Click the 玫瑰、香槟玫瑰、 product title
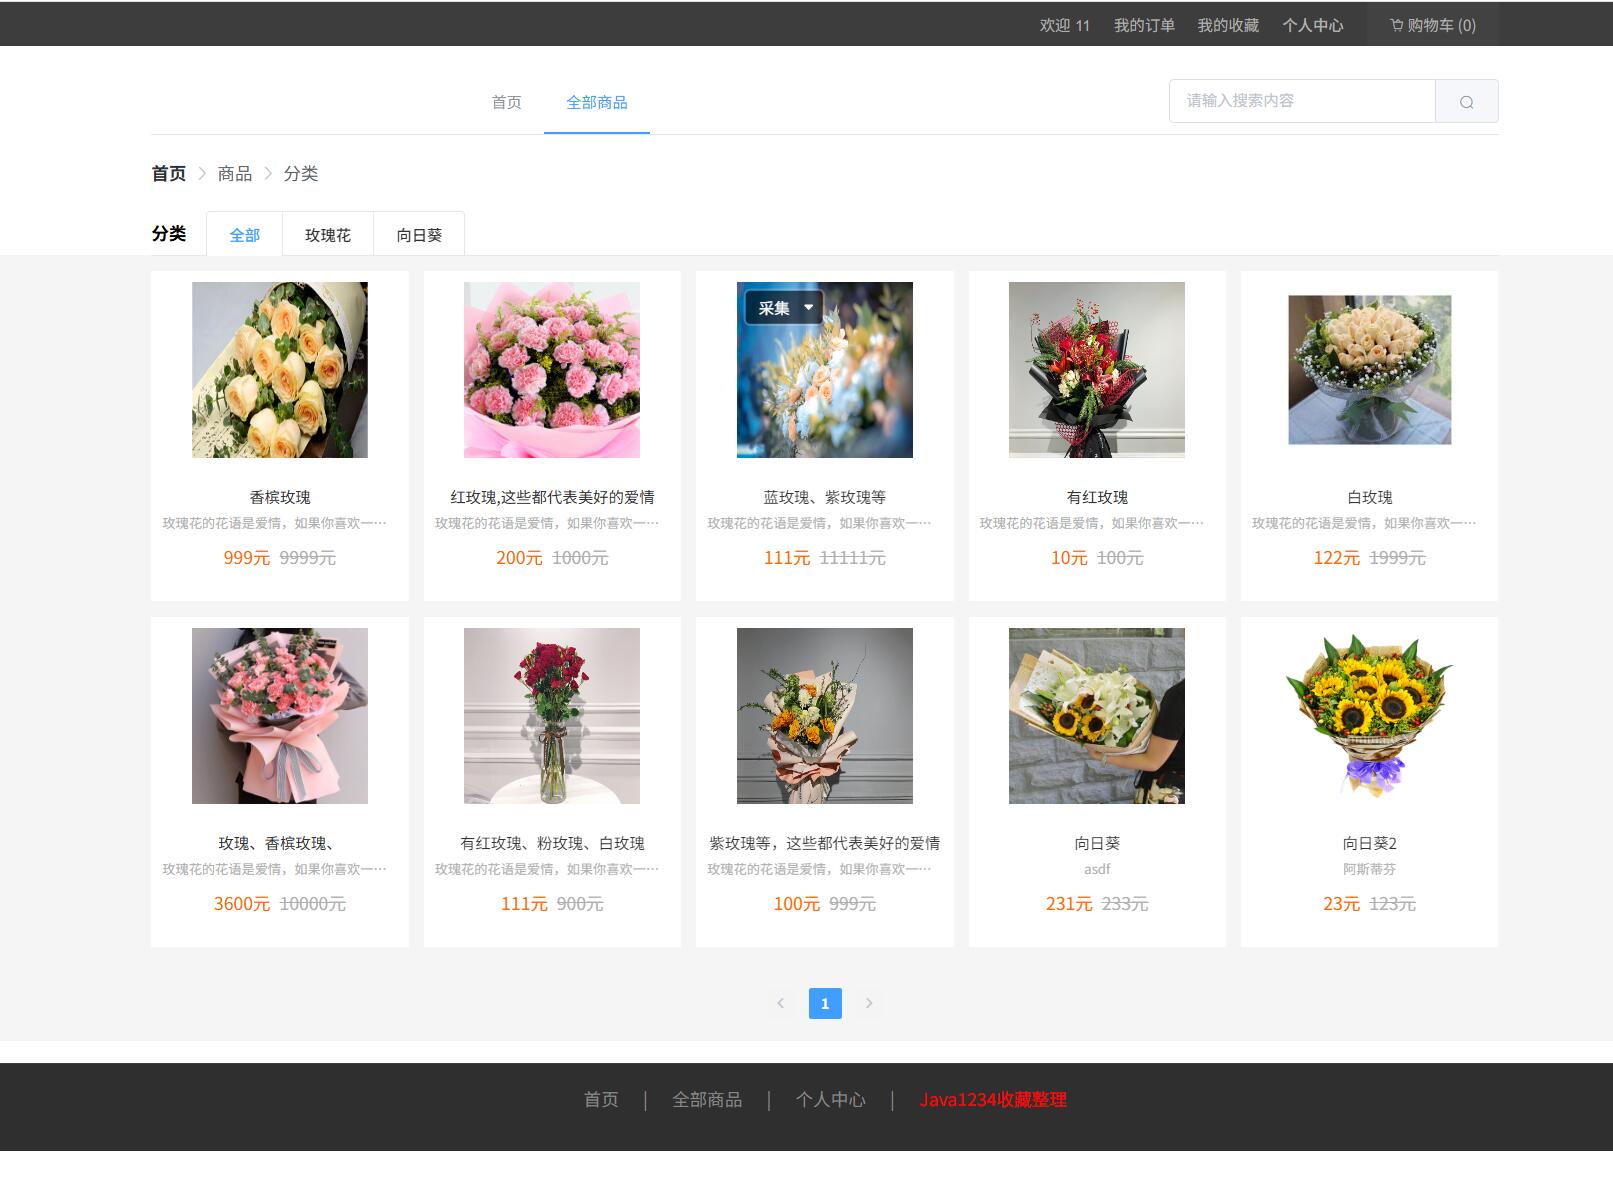This screenshot has width=1613, height=1184. click(276, 843)
